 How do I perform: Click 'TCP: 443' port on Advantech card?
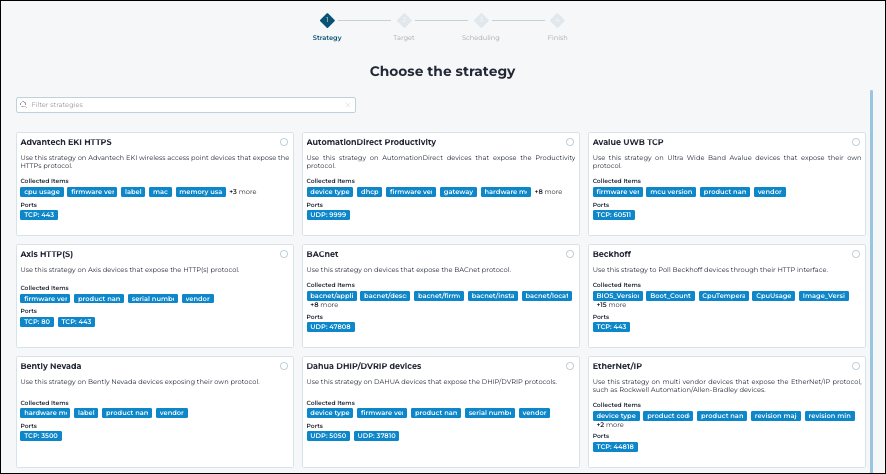[39, 215]
